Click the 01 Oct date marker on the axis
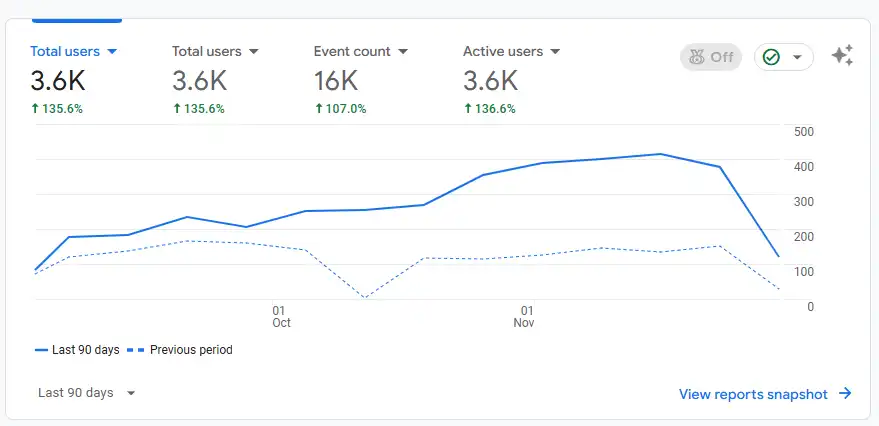The width and height of the screenshot is (879, 426). tap(281, 317)
